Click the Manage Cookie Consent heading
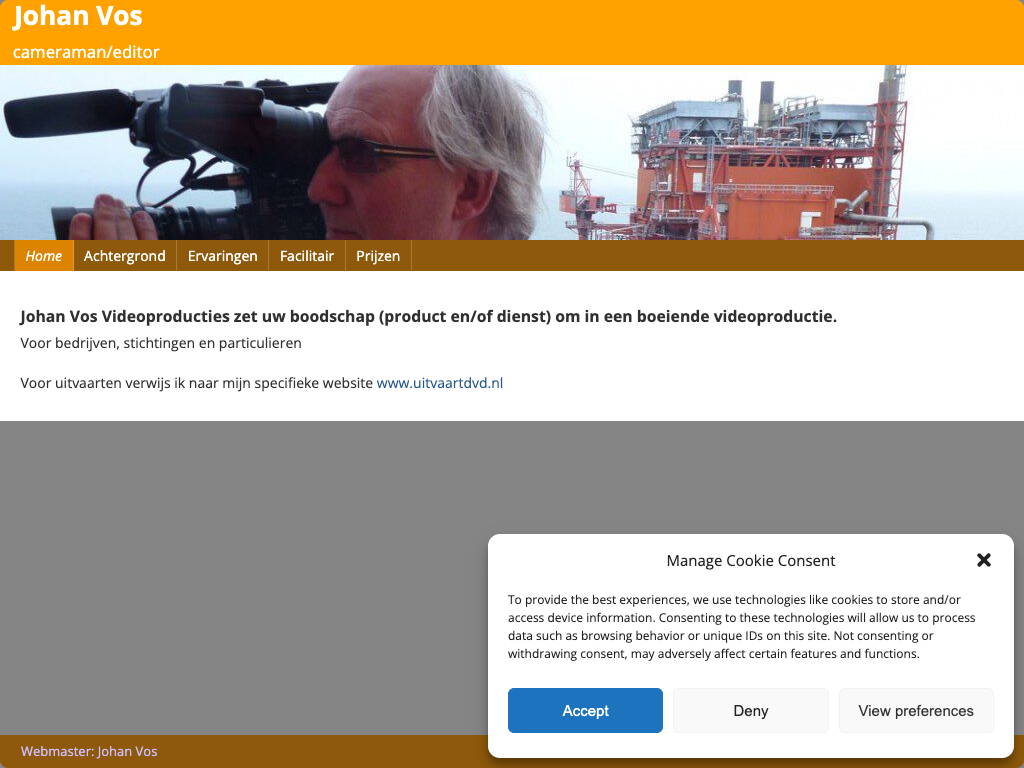 pyautogui.click(x=750, y=561)
